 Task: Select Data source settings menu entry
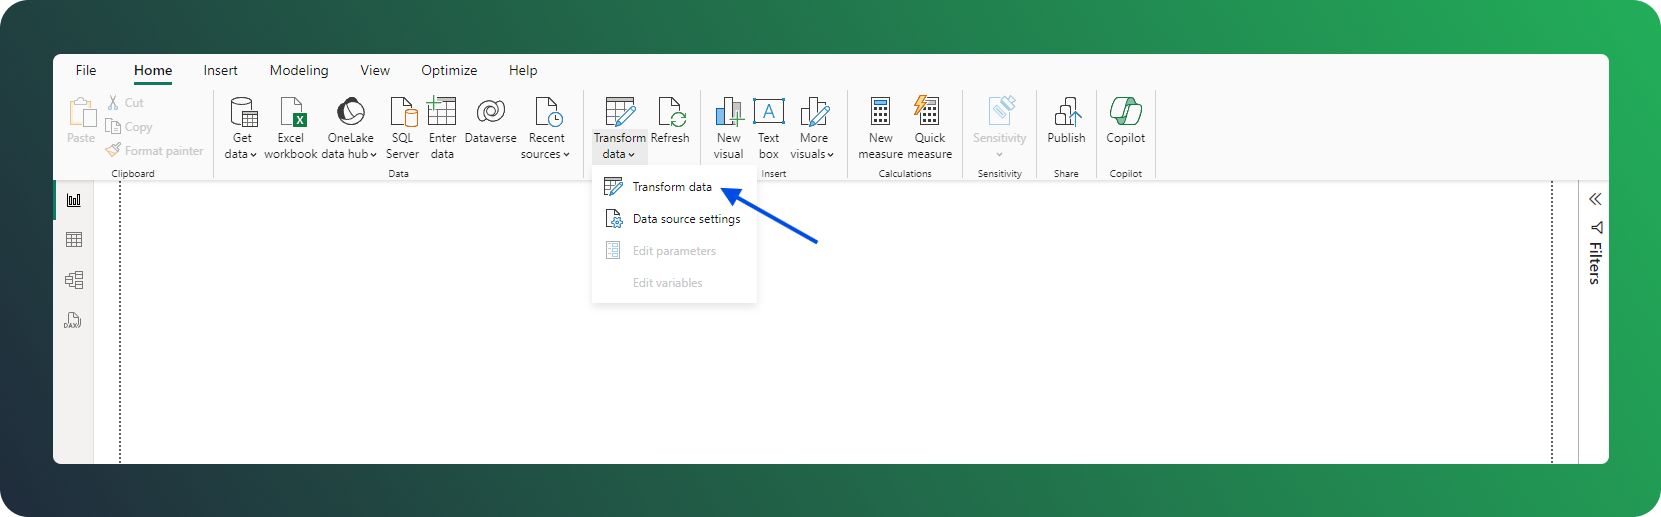(x=686, y=219)
